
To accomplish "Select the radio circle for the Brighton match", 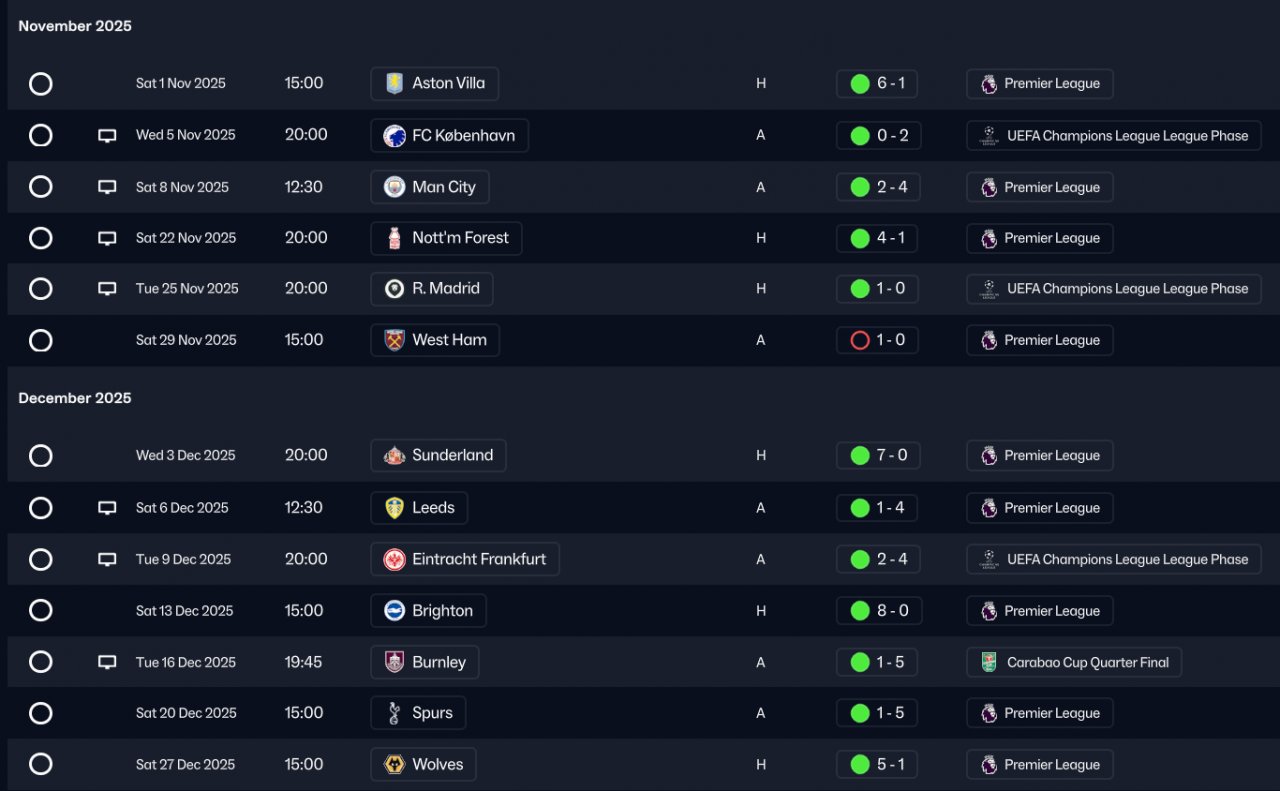I will (x=41, y=611).
